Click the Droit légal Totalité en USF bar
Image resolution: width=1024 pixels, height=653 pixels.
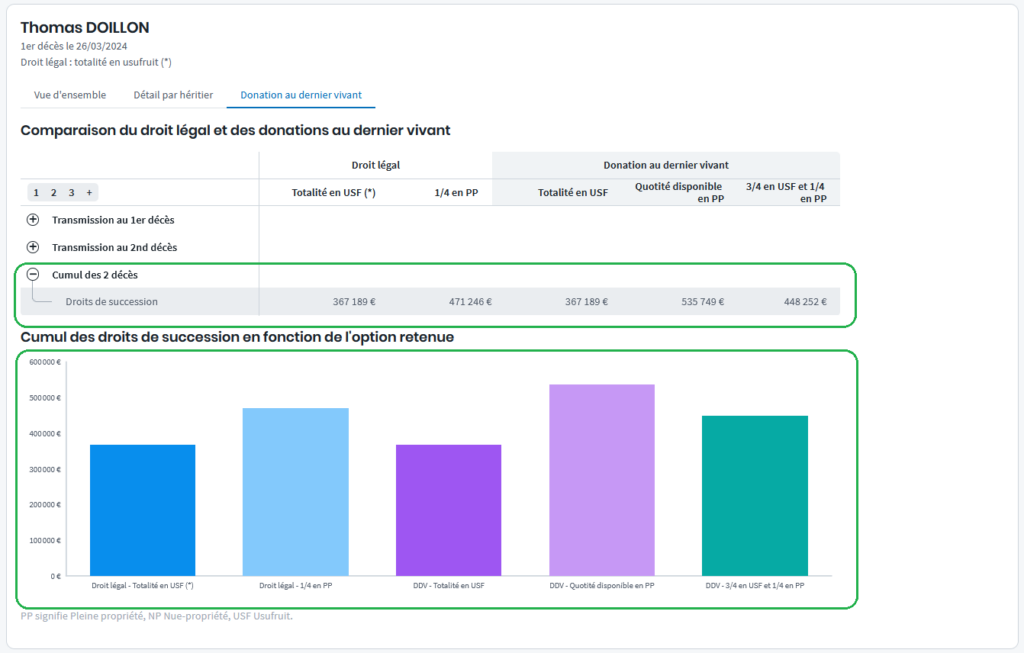click(x=142, y=510)
